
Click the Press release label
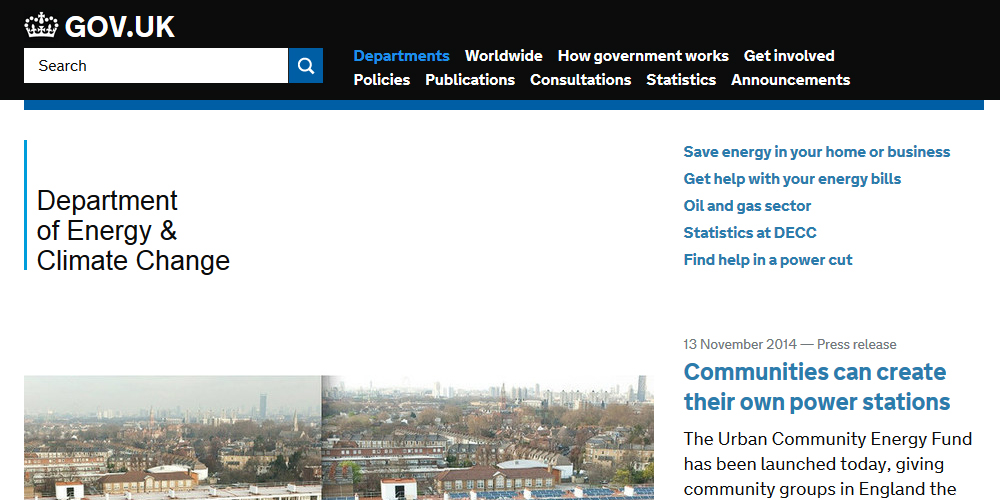tap(857, 345)
